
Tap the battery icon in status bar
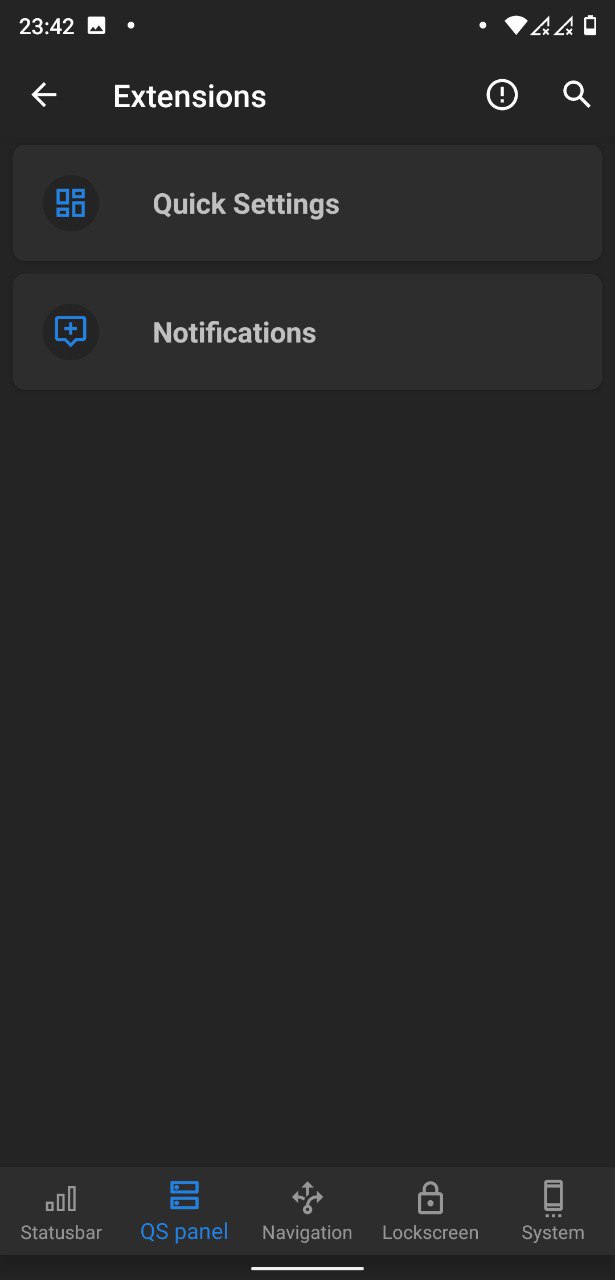590,26
